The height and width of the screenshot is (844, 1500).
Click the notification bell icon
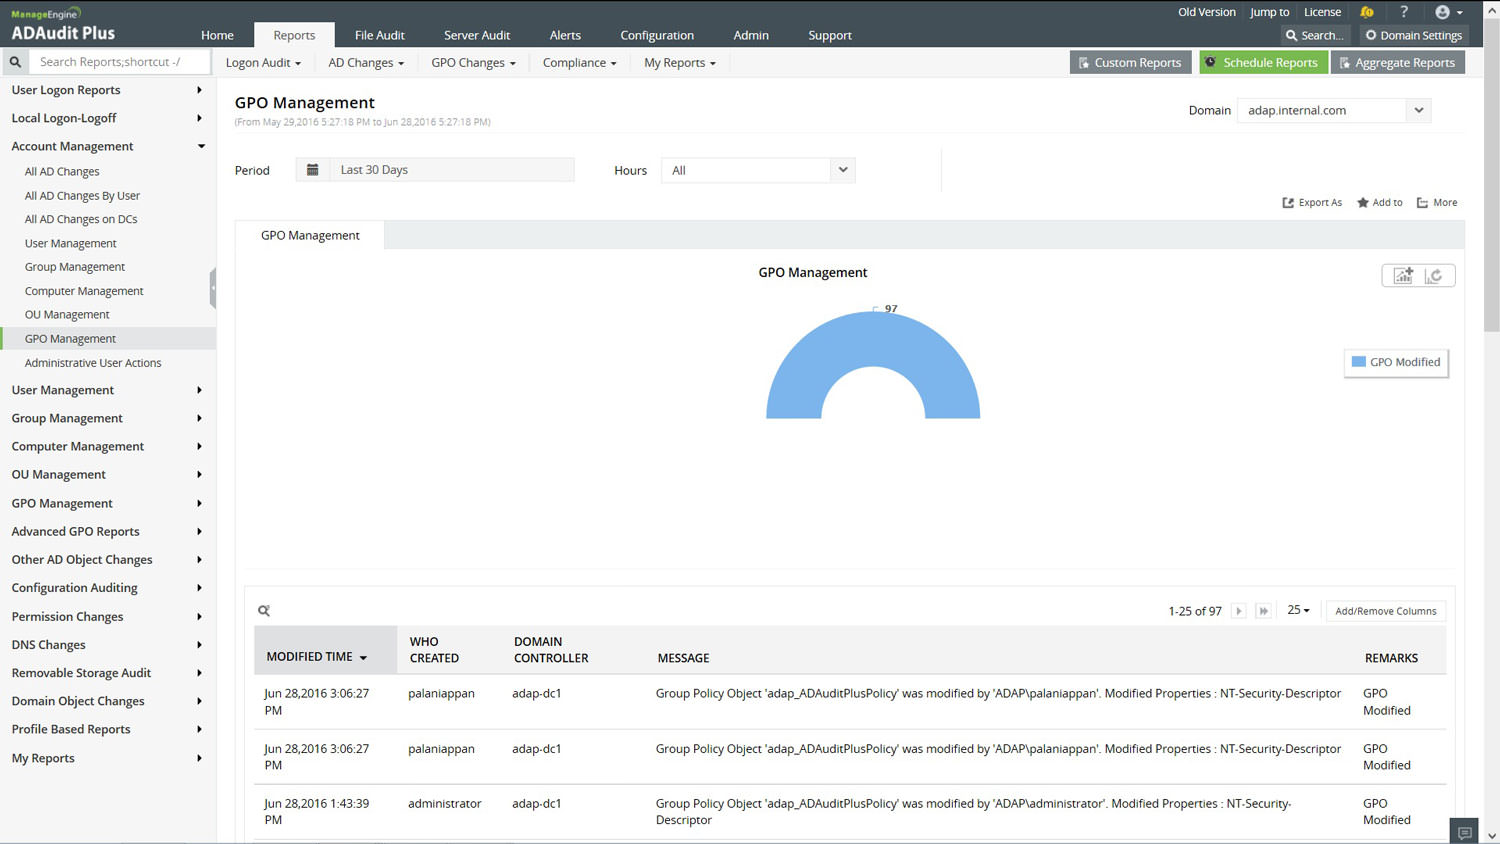pyautogui.click(x=1366, y=12)
